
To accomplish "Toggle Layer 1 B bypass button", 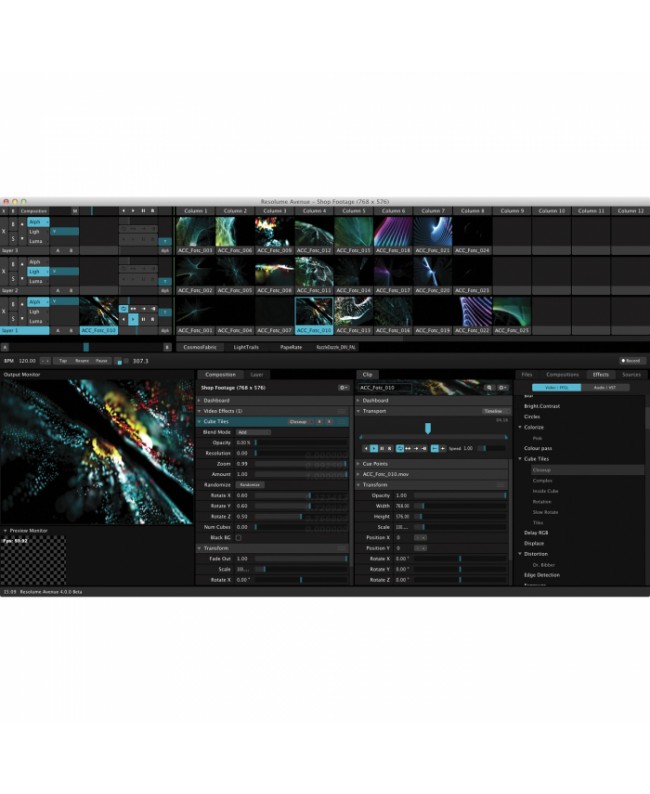I will coord(13,303).
